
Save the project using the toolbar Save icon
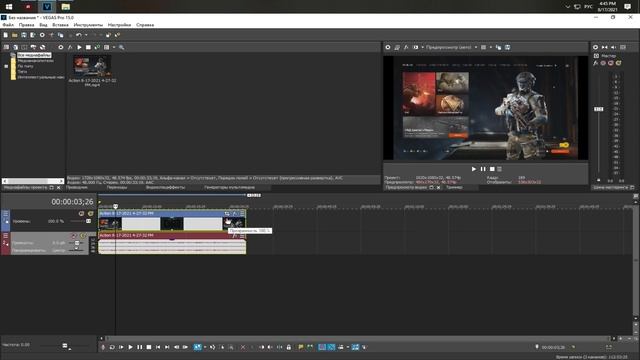point(24,36)
